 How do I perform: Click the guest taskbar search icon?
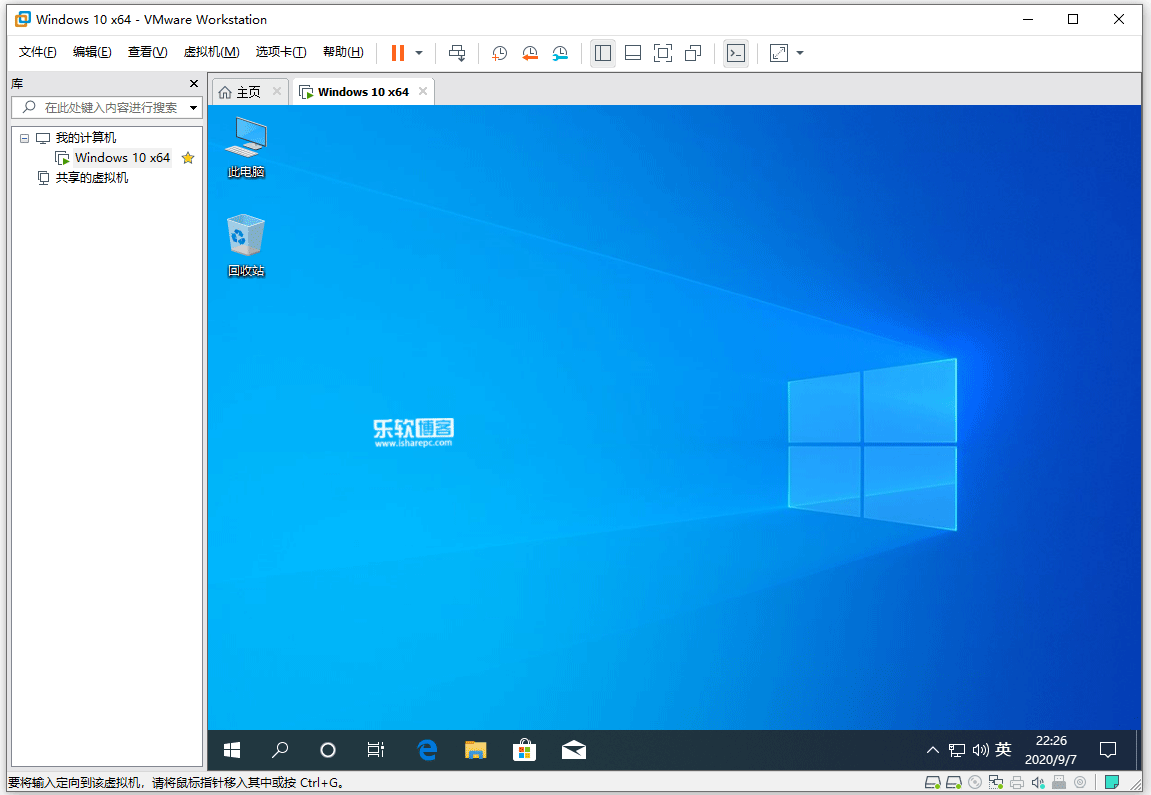click(x=280, y=749)
